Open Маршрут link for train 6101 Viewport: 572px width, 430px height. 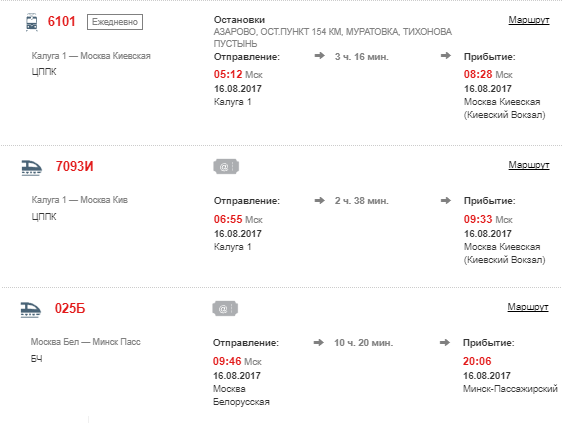(529, 20)
